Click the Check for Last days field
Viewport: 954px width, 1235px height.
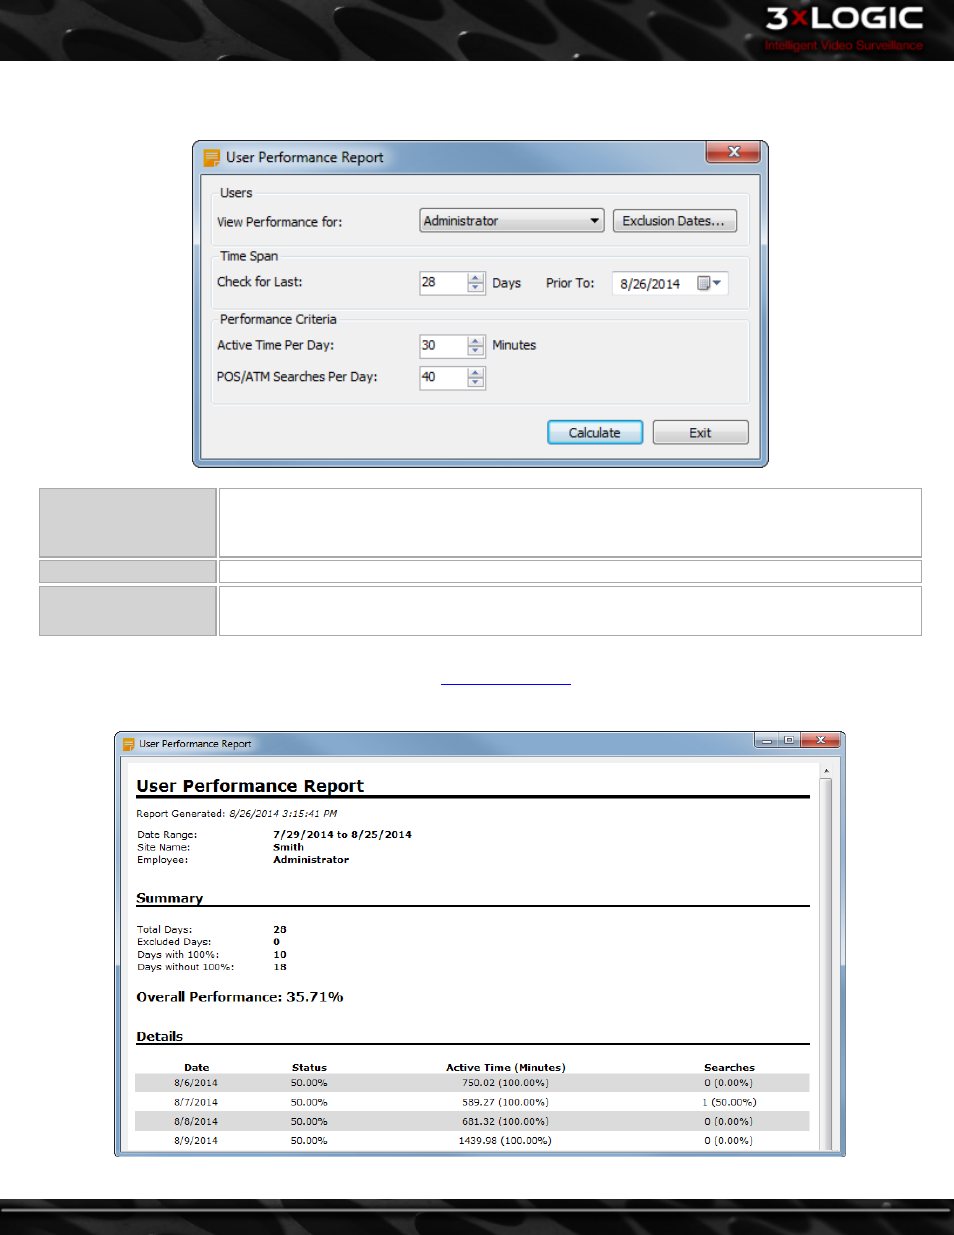443,283
